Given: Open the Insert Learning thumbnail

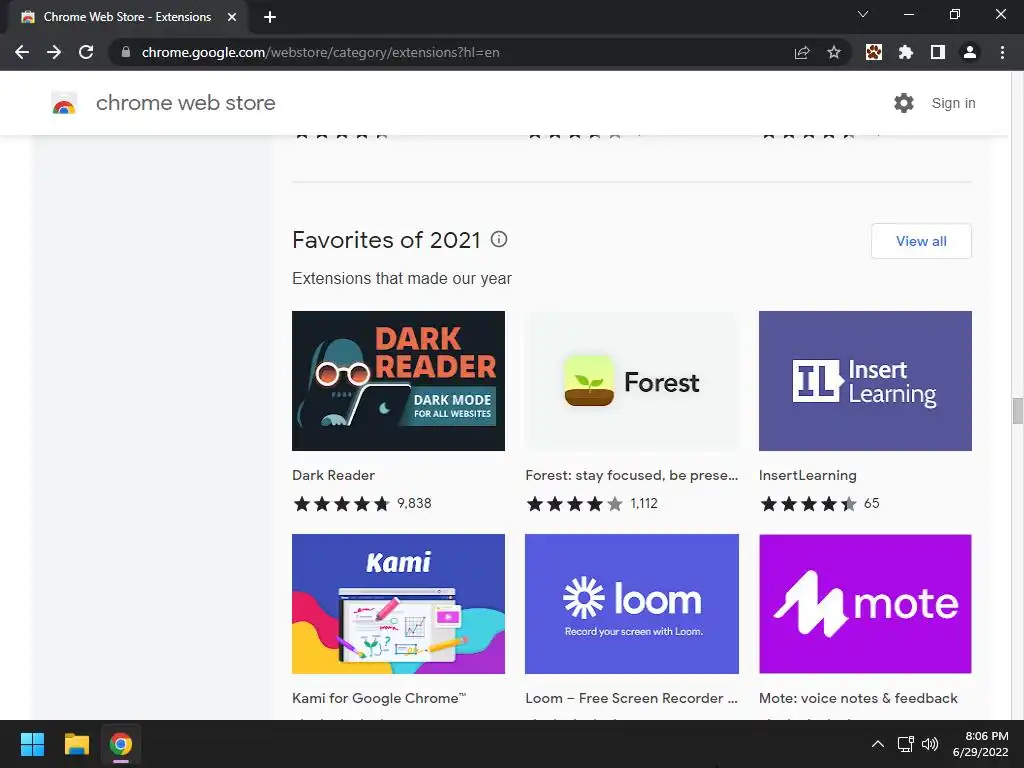Looking at the screenshot, I should [865, 381].
